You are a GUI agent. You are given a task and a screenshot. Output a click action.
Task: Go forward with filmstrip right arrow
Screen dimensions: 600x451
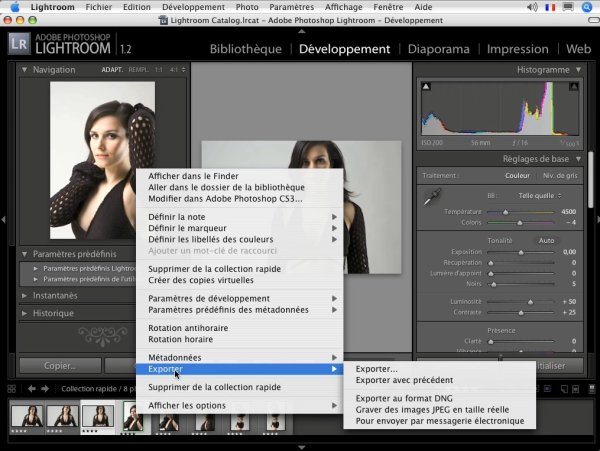point(45,389)
